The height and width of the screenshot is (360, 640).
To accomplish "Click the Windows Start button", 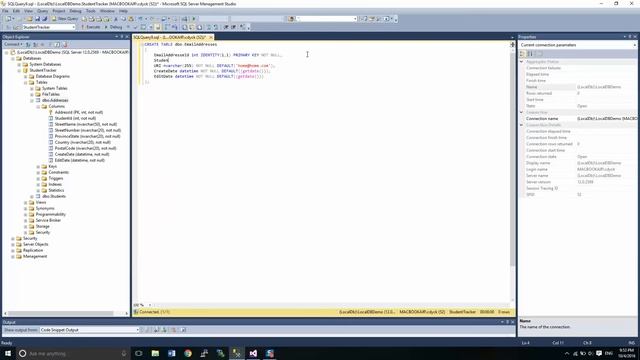I will (x=7, y=353).
